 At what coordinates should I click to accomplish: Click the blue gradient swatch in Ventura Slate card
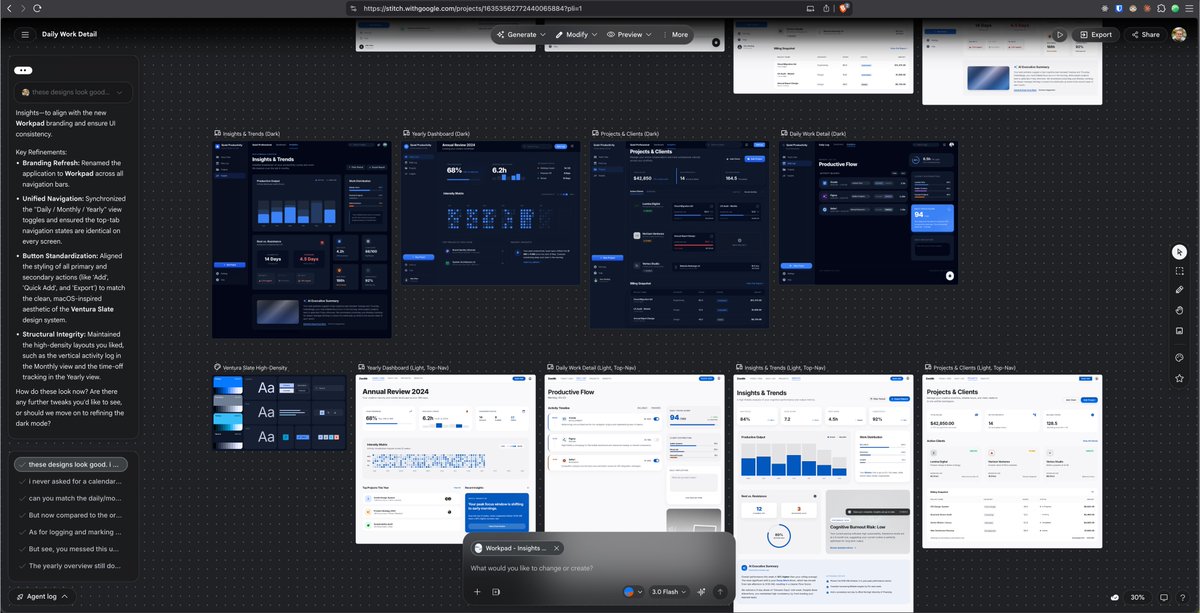227,387
